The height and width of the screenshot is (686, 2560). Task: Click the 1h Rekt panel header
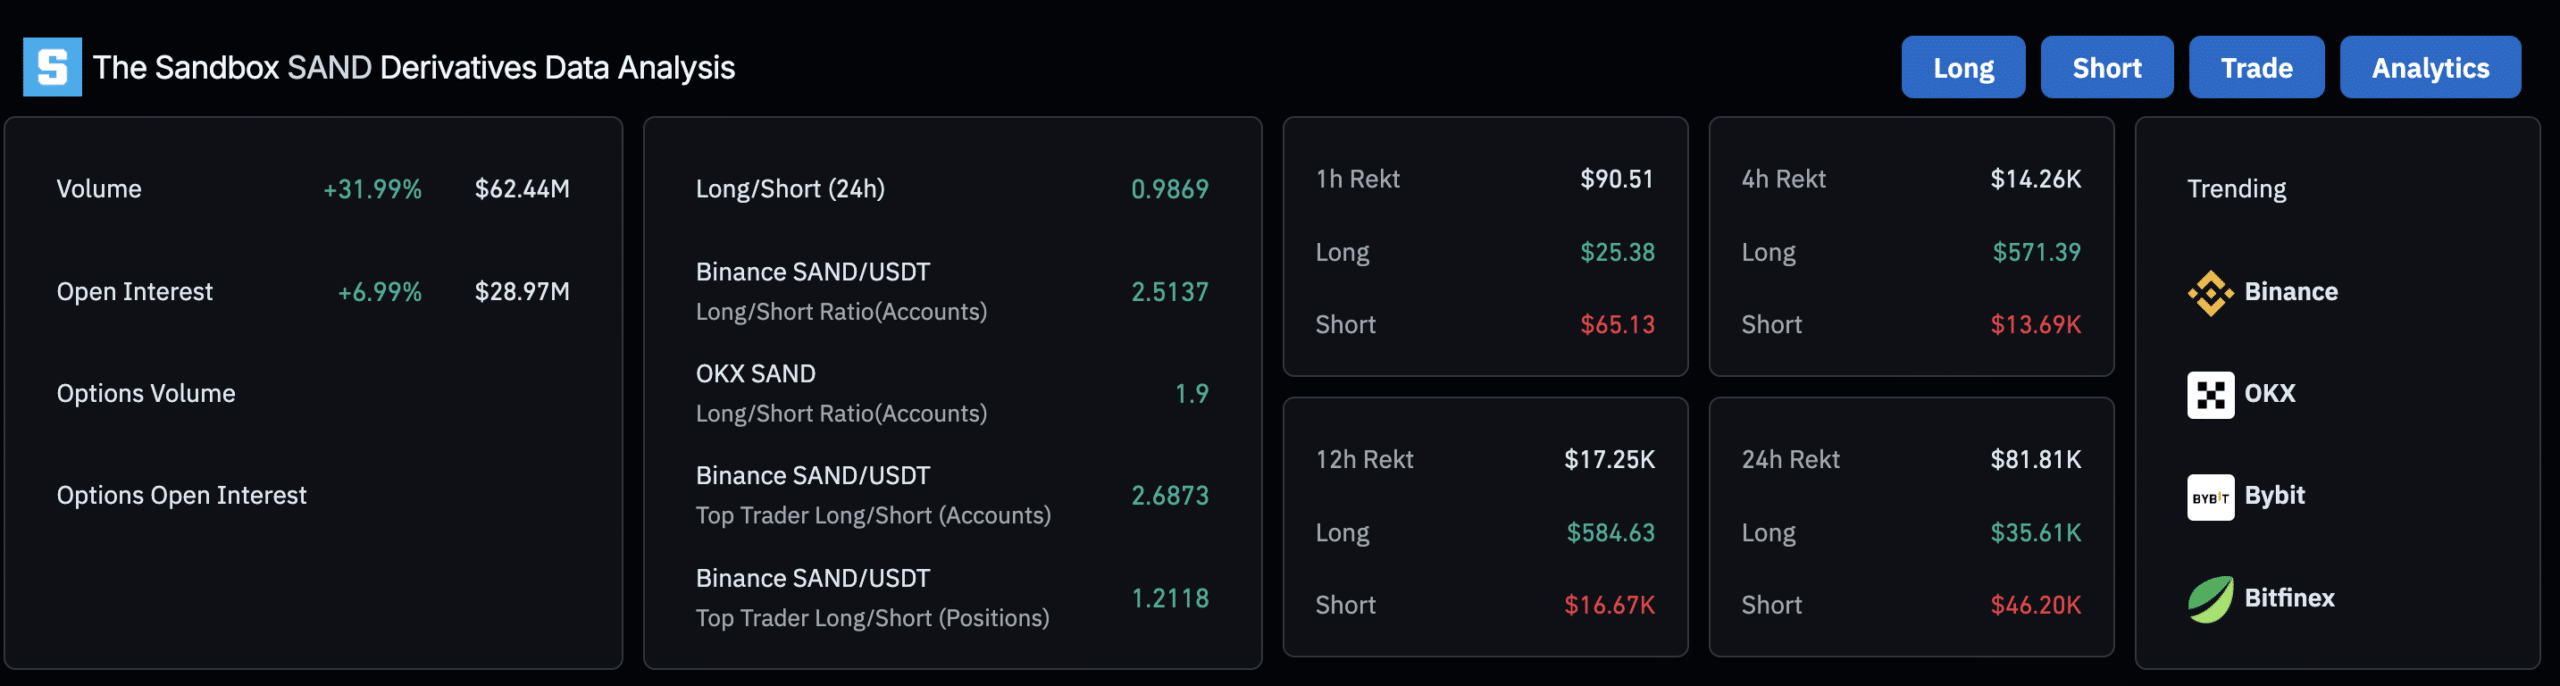pyautogui.click(x=1485, y=179)
